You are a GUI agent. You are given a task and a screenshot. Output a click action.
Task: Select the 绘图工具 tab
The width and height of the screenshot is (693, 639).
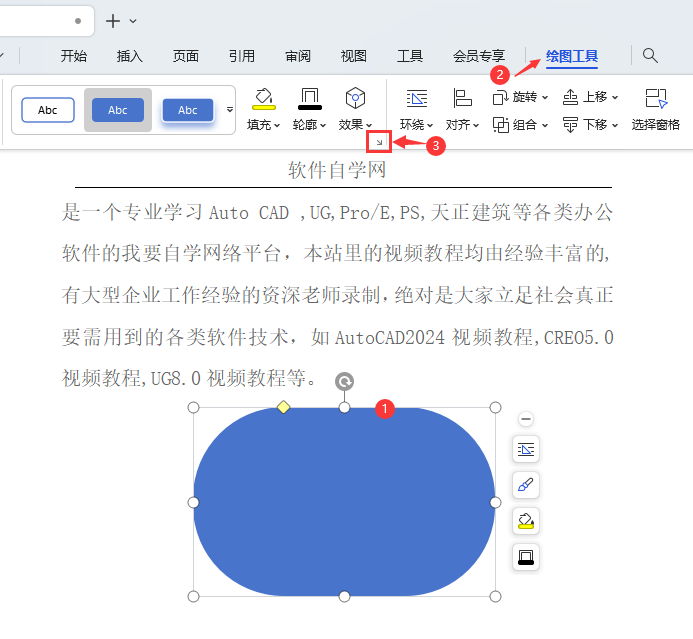tap(572, 57)
